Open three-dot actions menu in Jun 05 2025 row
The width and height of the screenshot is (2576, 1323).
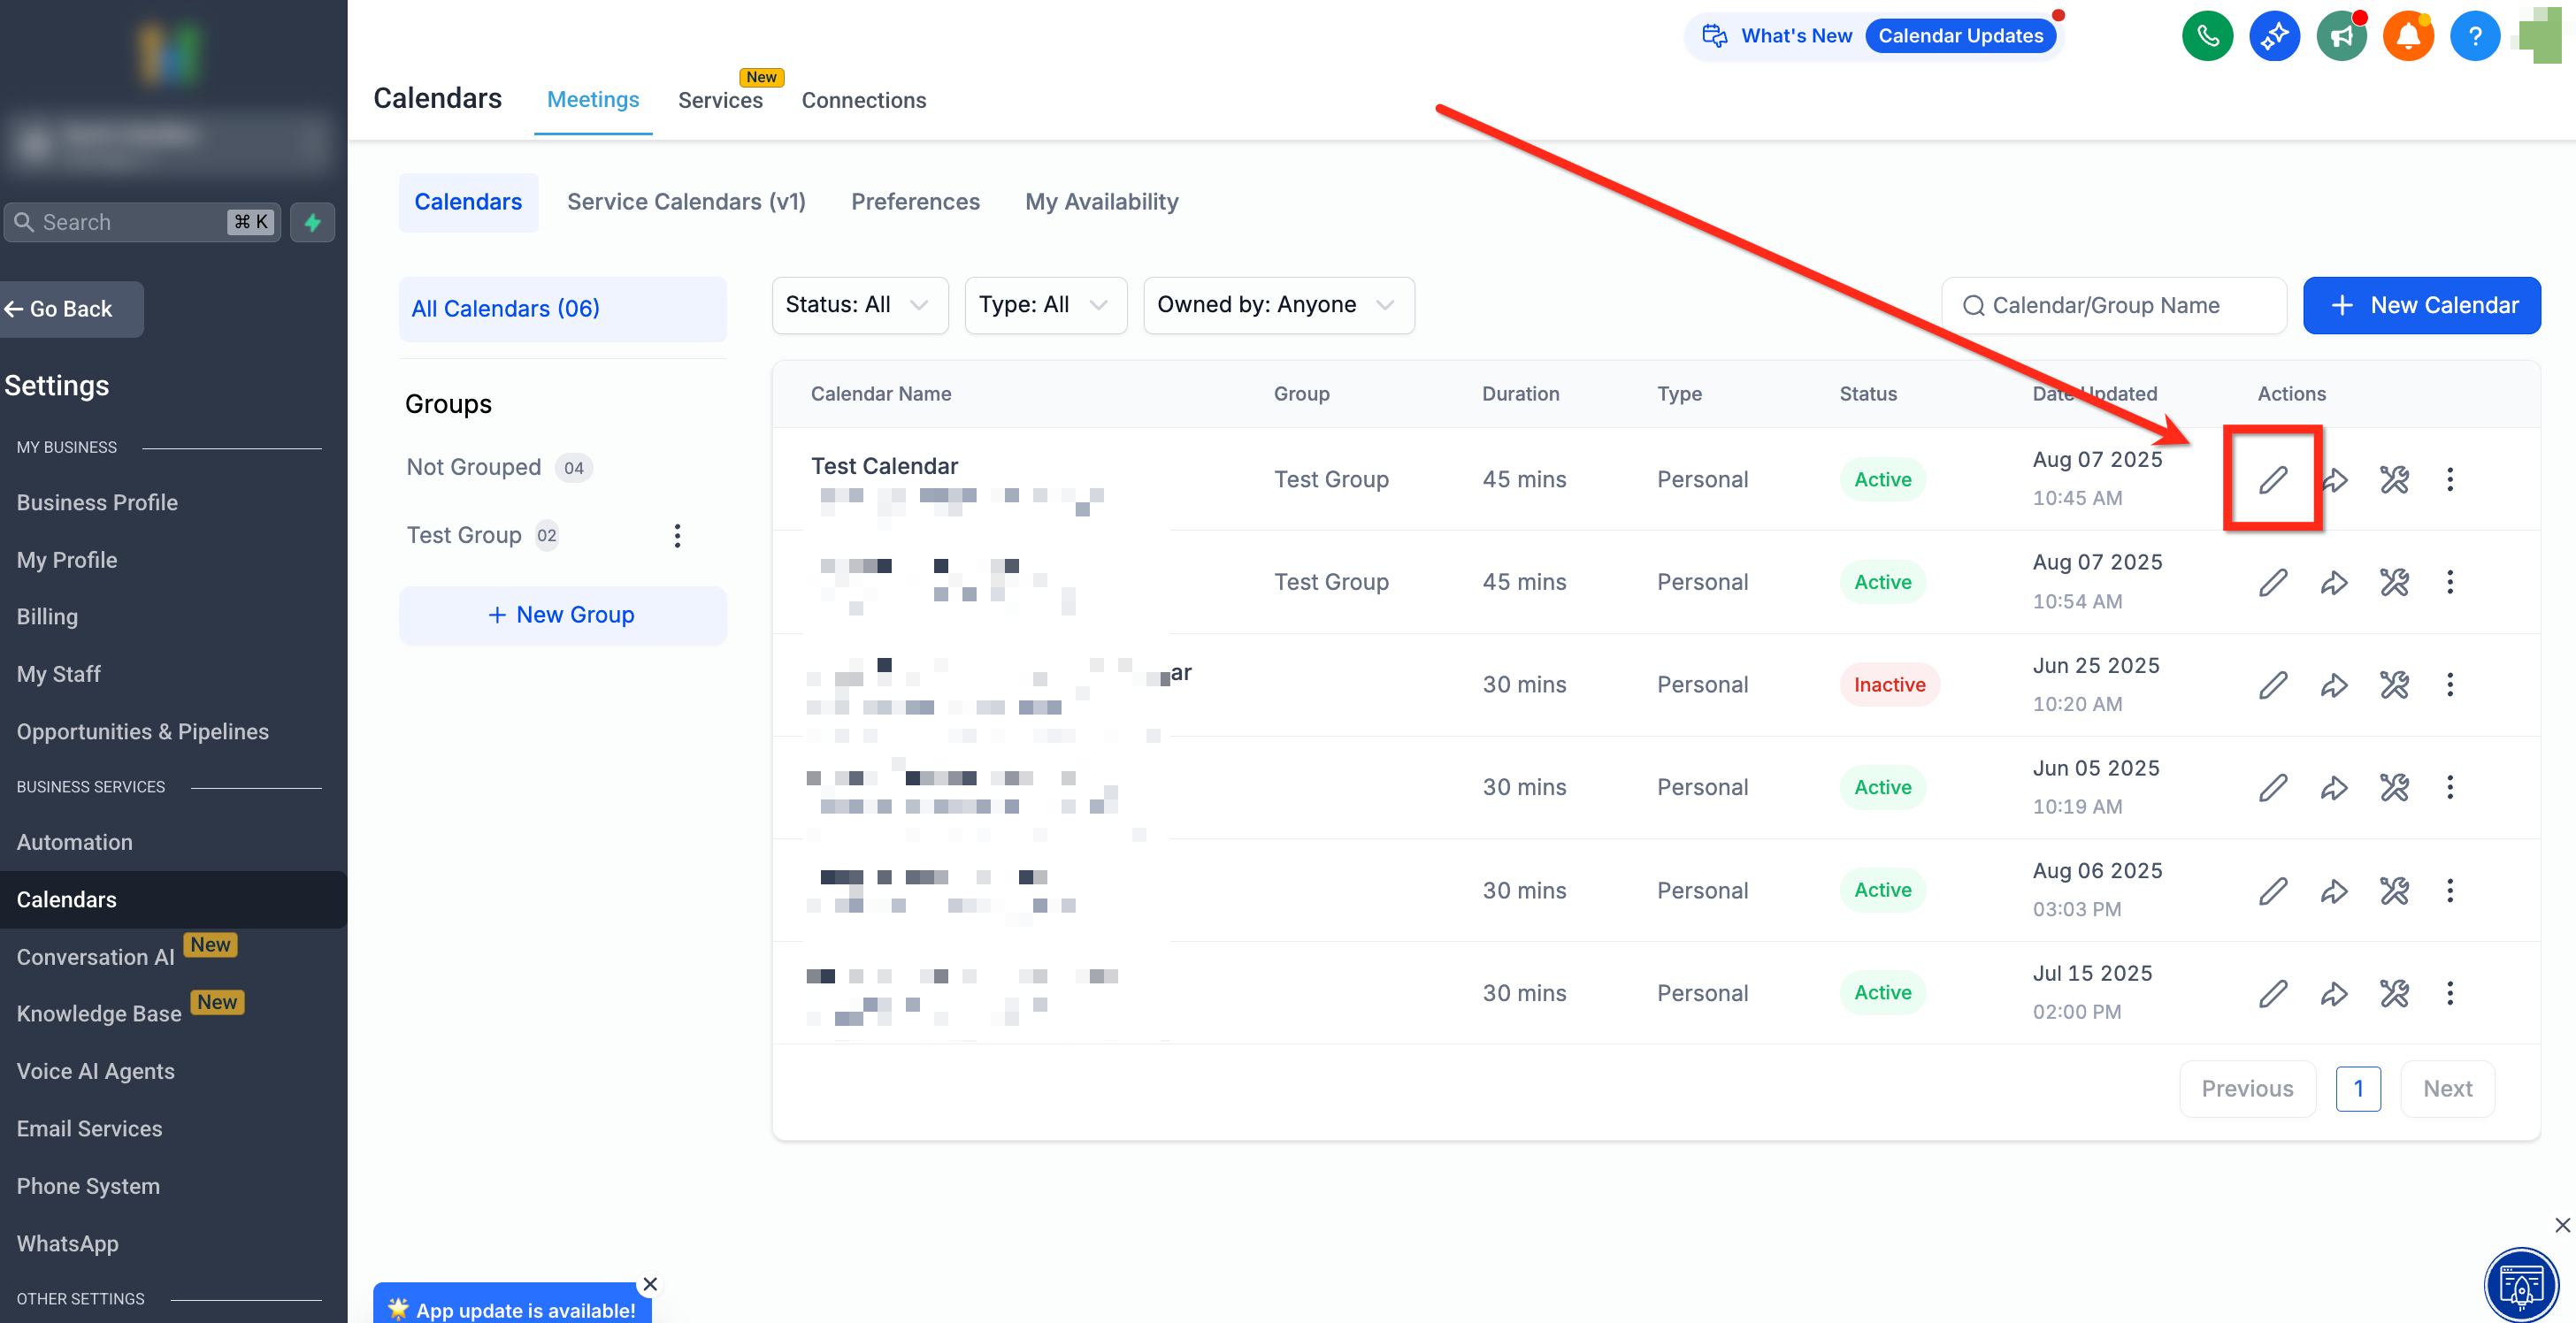(2450, 788)
